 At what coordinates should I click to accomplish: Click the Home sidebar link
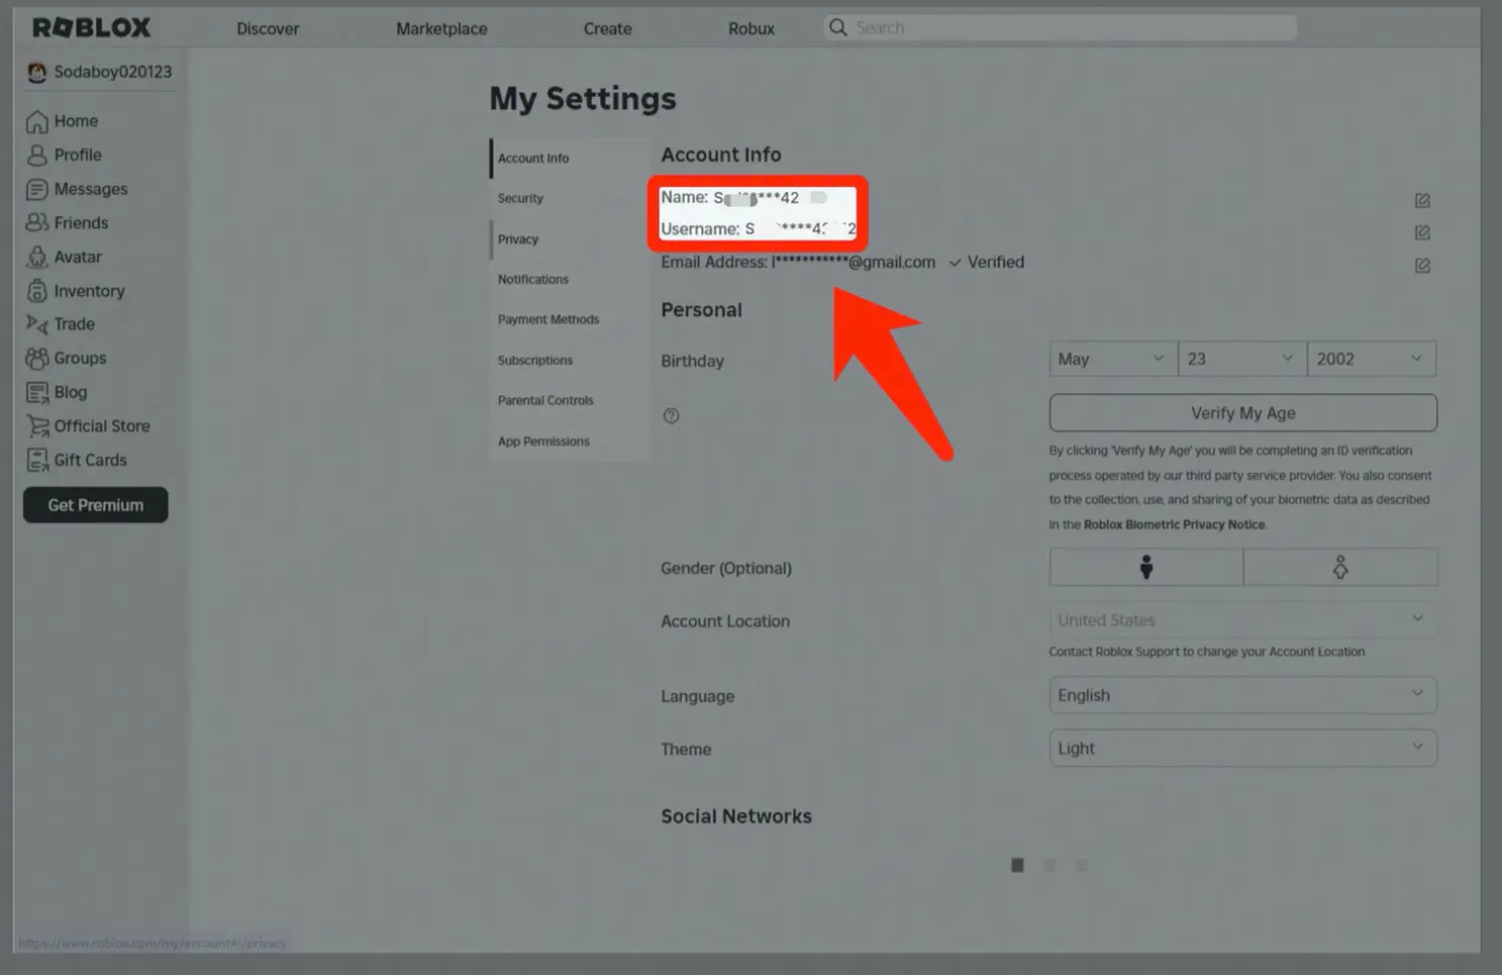76,121
